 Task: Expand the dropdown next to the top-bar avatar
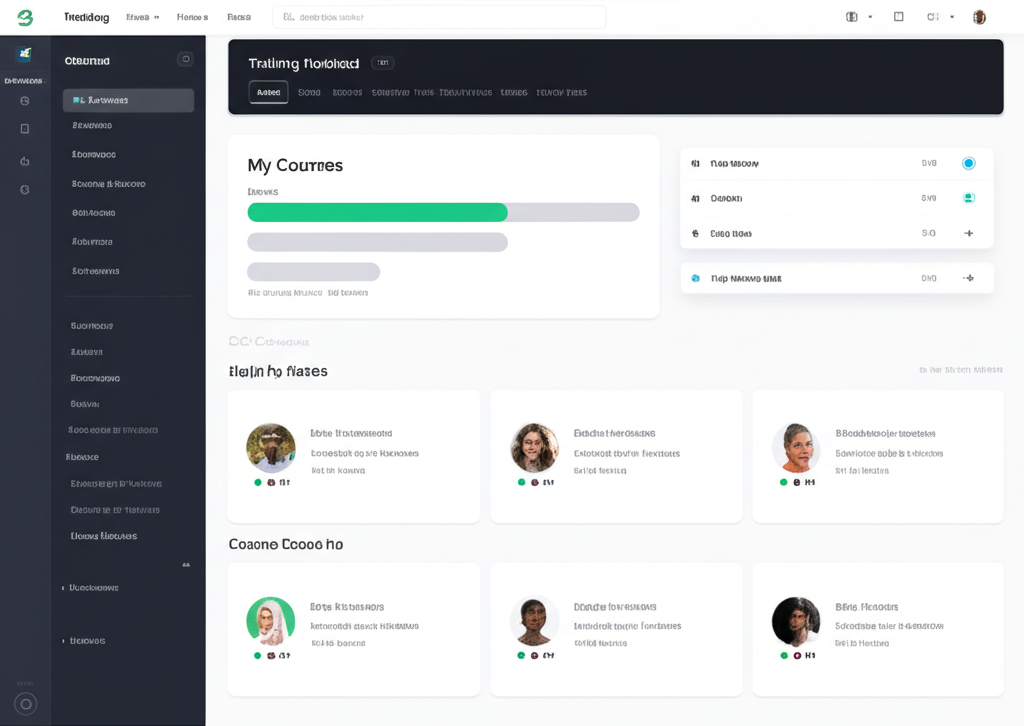coord(952,17)
